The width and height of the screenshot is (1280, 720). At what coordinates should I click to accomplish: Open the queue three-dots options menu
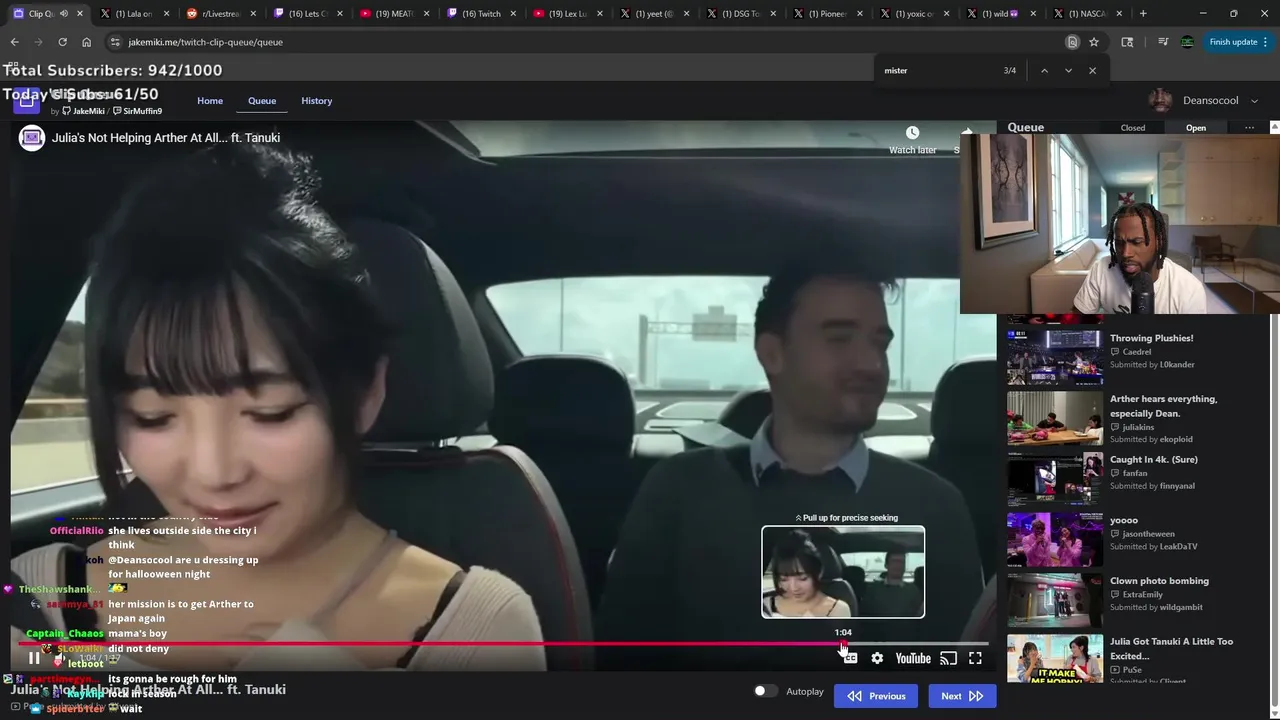click(x=1249, y=128)
